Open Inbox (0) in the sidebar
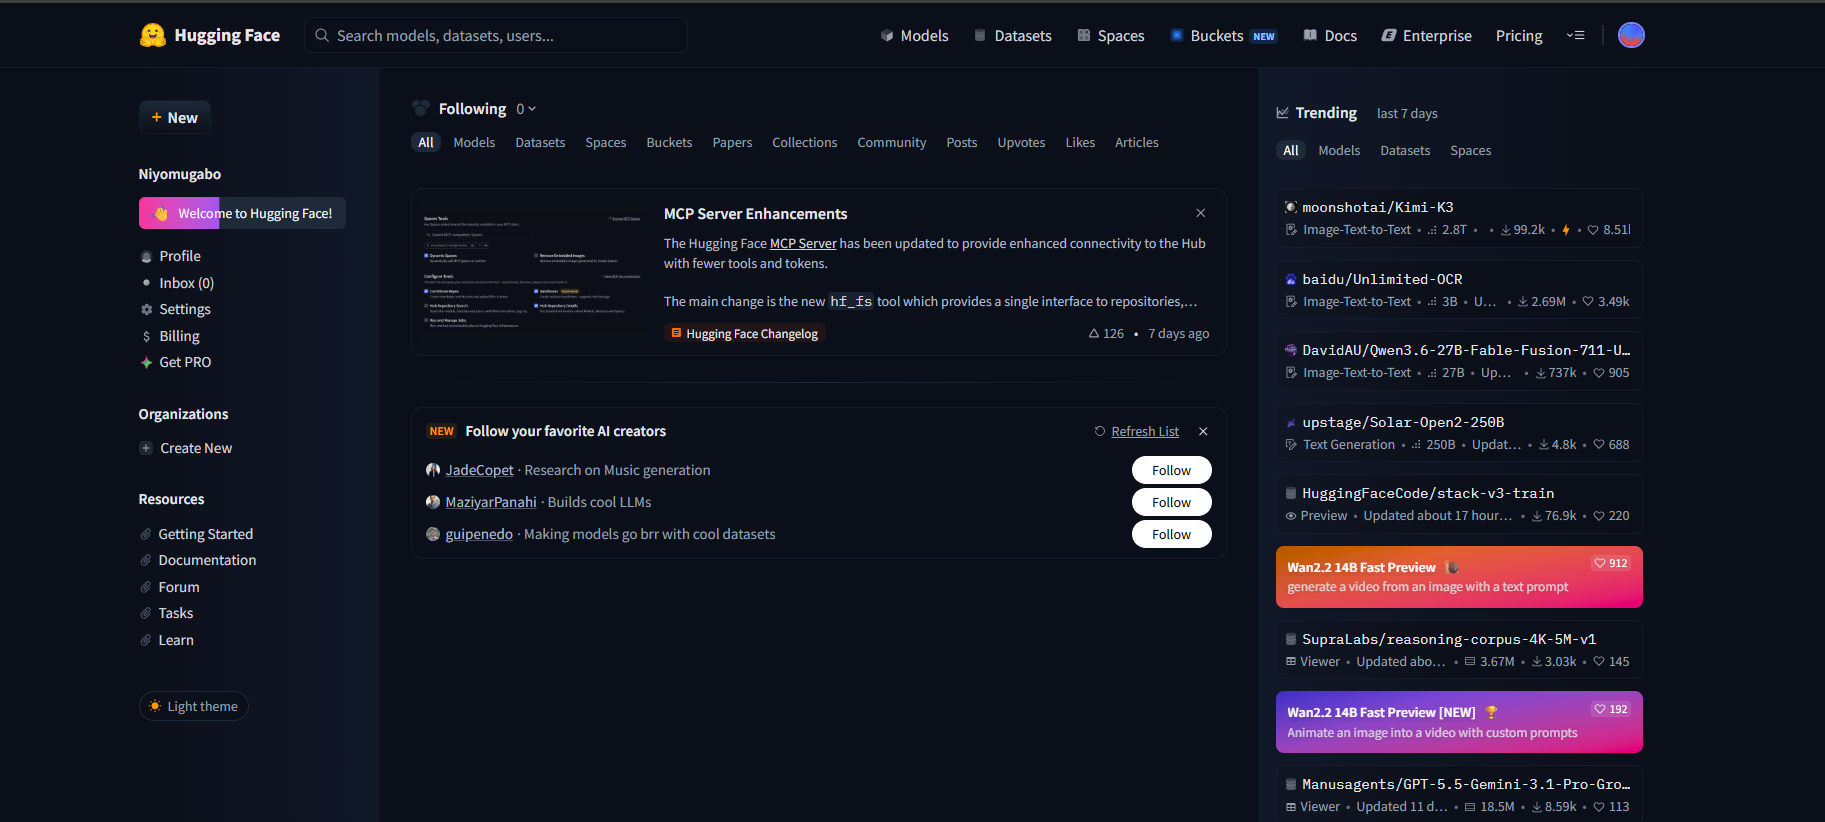The image size is (1825, 822). (186, 283)
